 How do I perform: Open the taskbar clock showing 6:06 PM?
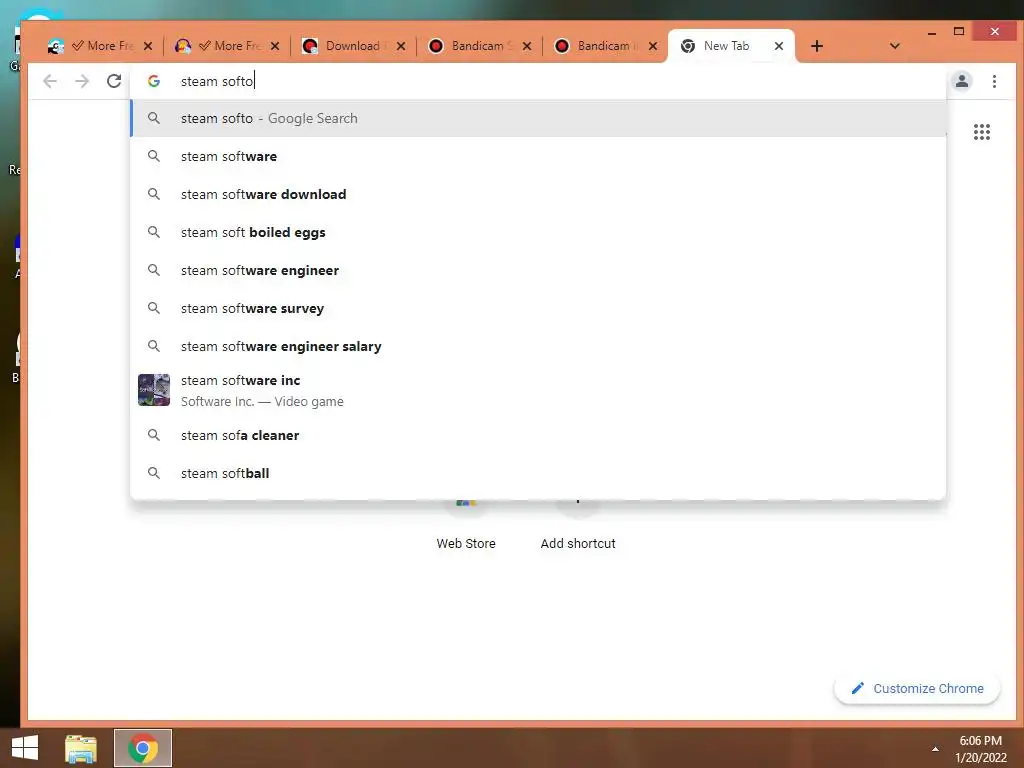coord(980,749)
